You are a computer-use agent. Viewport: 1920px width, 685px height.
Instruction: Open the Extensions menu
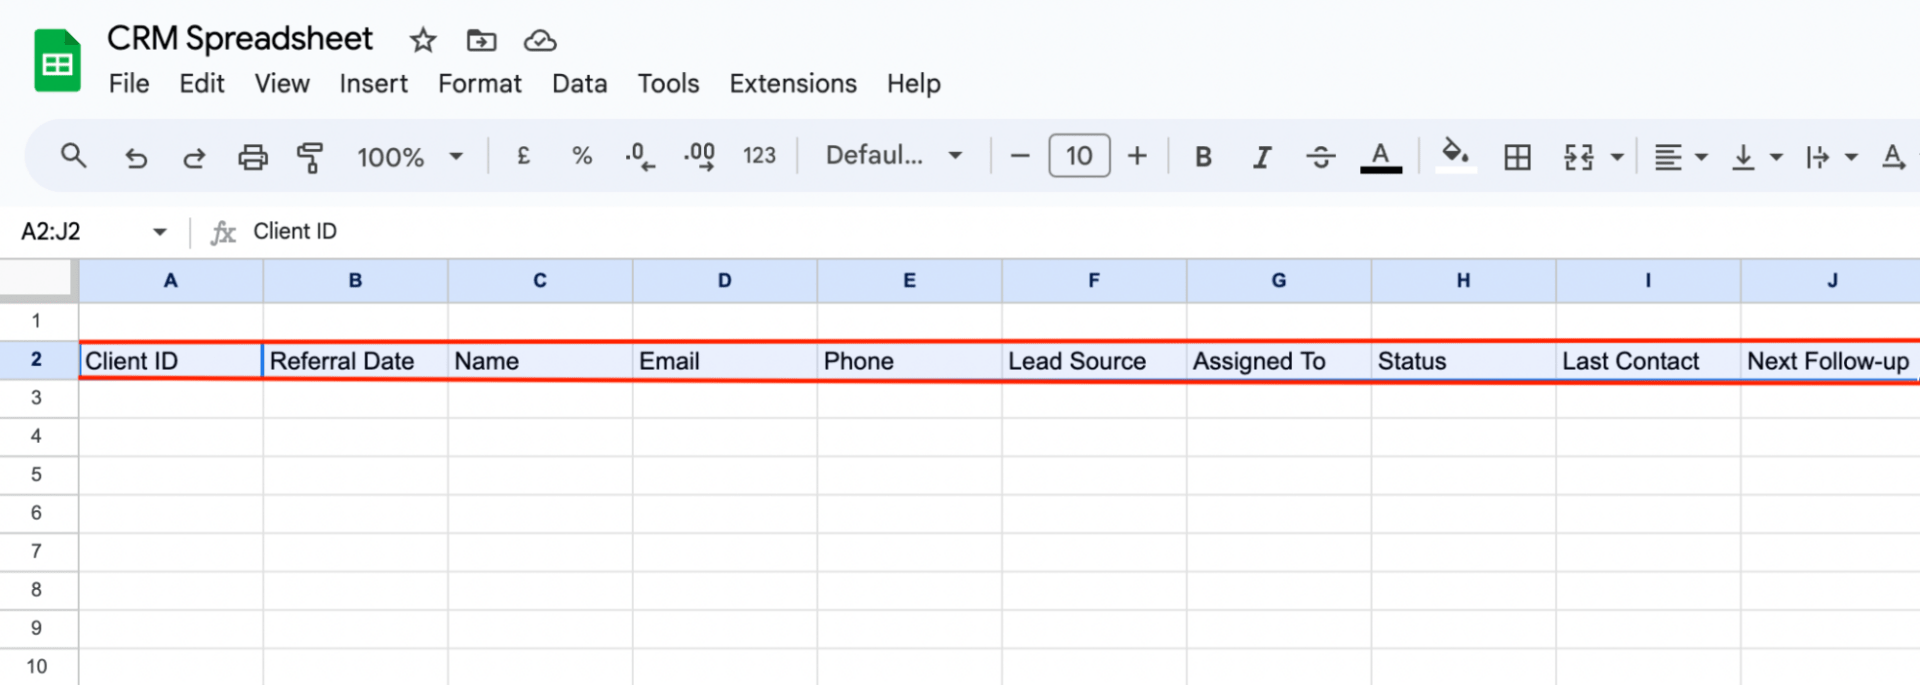[x=792, y=84]
